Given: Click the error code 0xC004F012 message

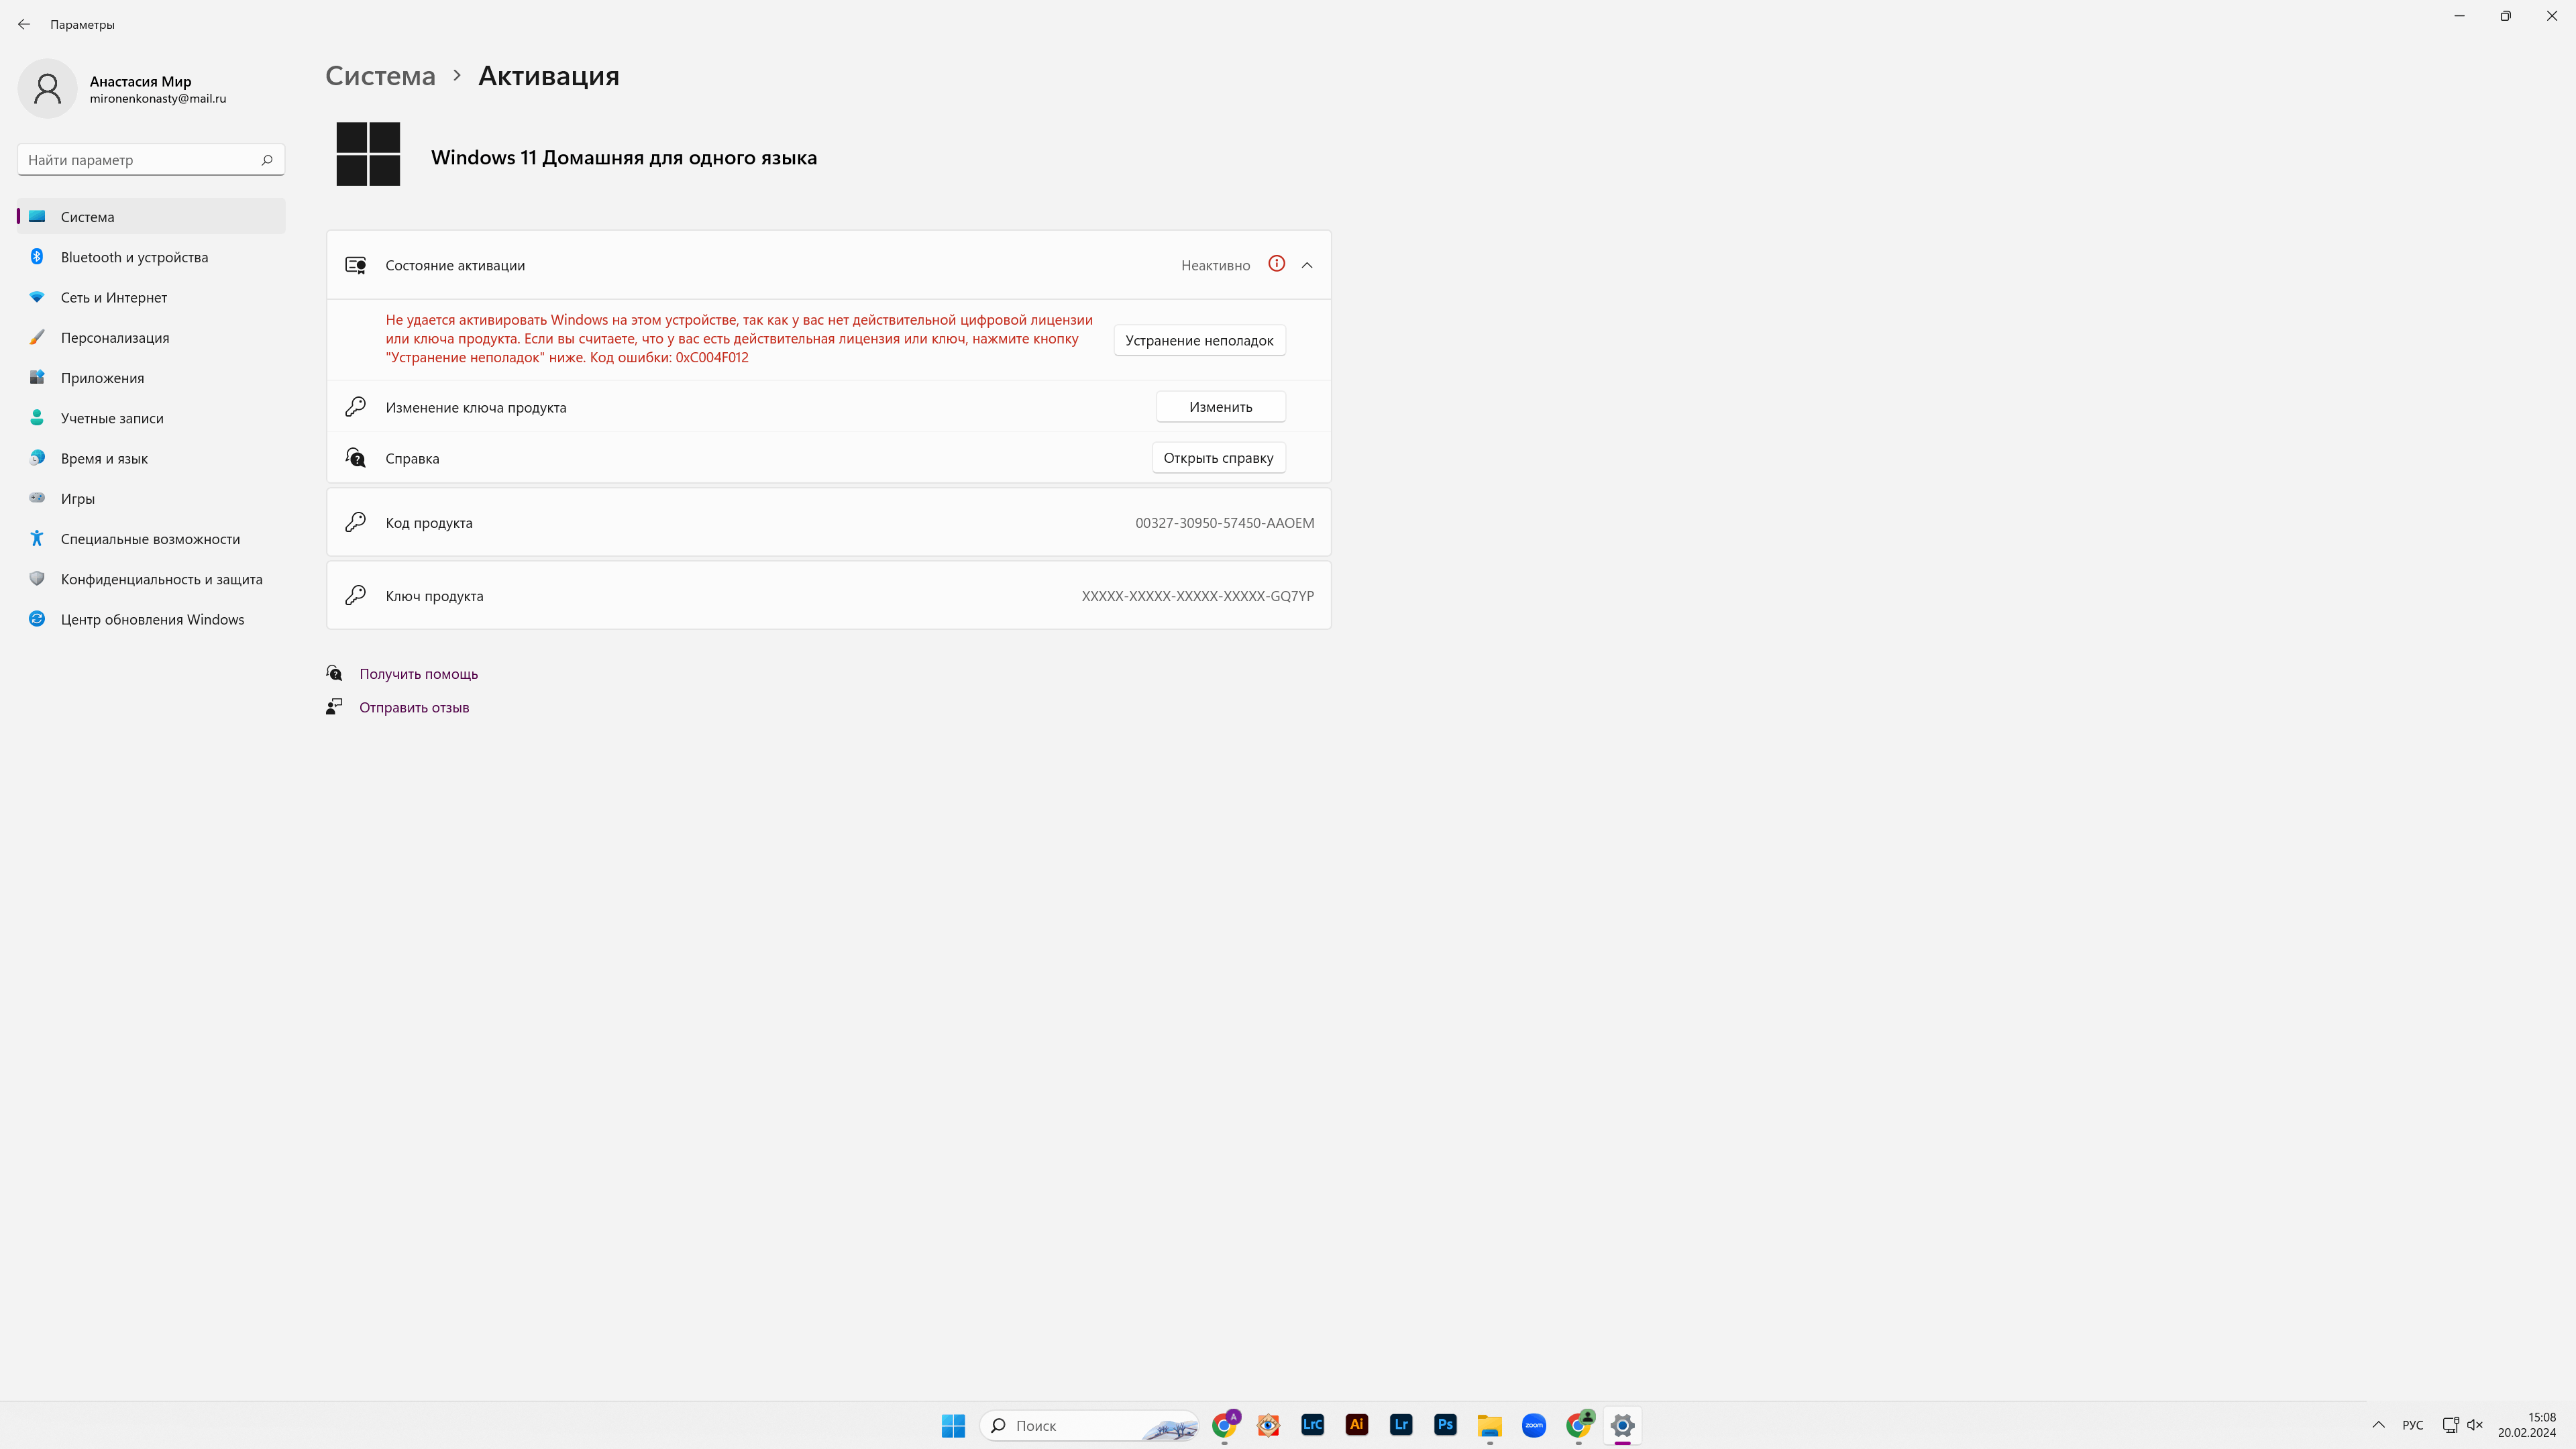Looking at the screenshot, I should pyautogui.click(x=739, y=339).
